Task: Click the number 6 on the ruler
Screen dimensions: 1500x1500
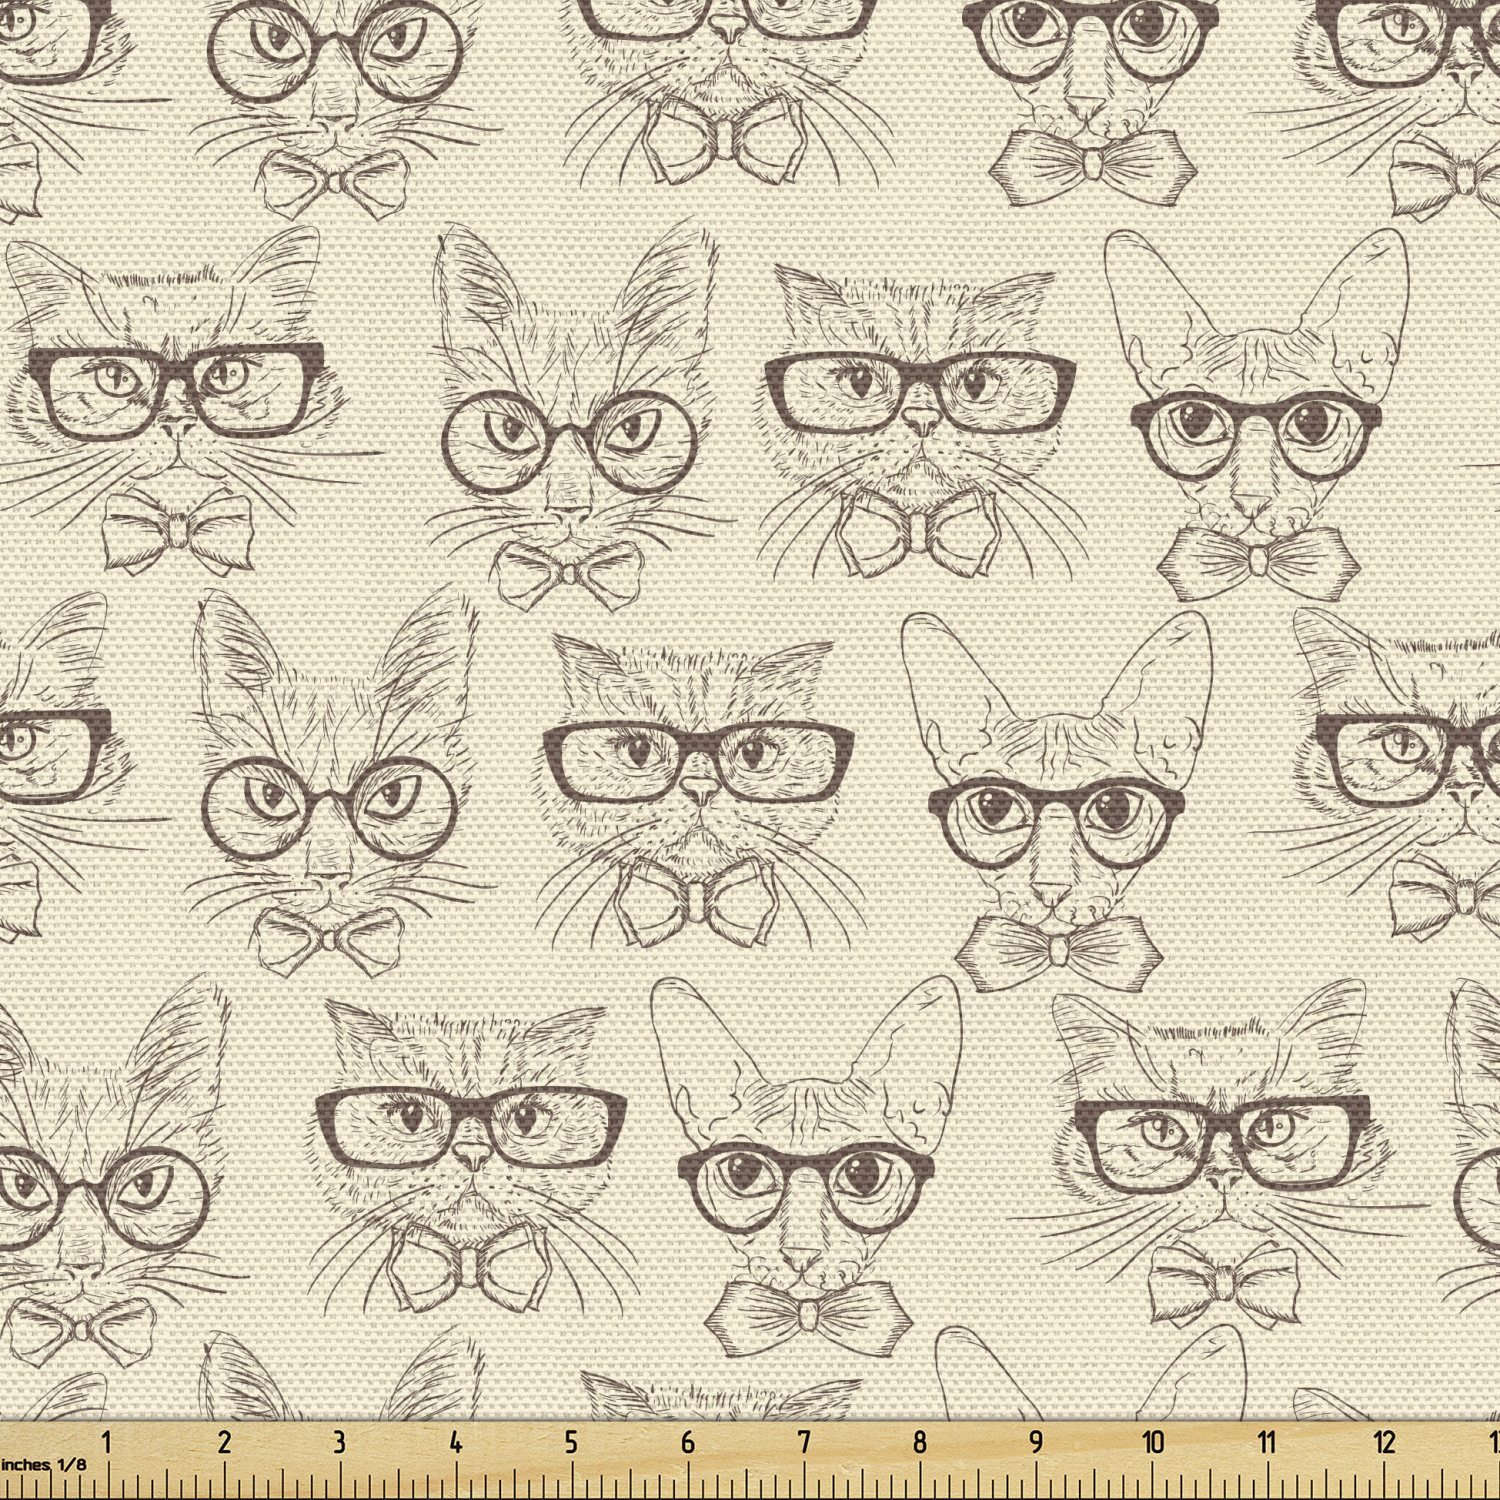Action: click(688, 1442)
